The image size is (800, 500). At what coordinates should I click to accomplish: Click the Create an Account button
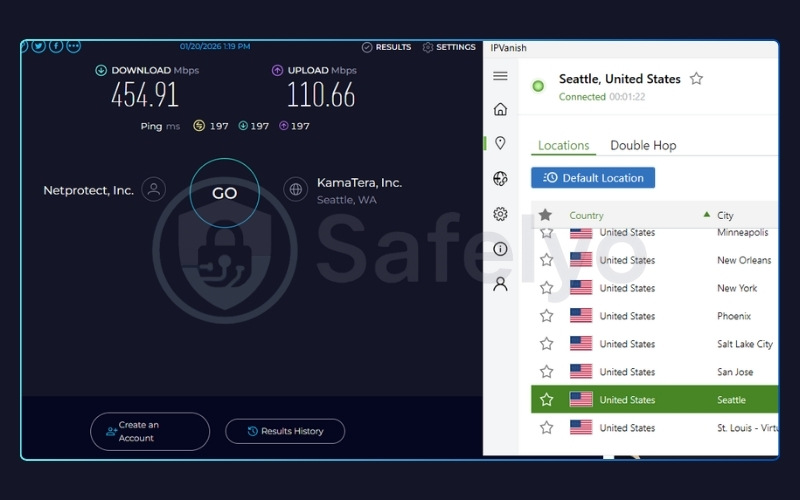point(150,431)
